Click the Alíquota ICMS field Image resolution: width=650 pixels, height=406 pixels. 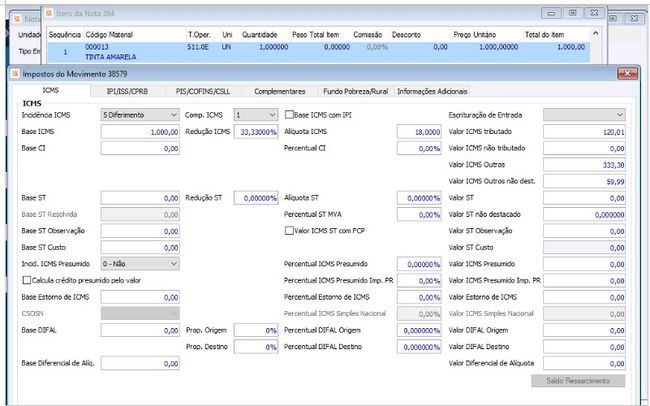pos(419,132)
